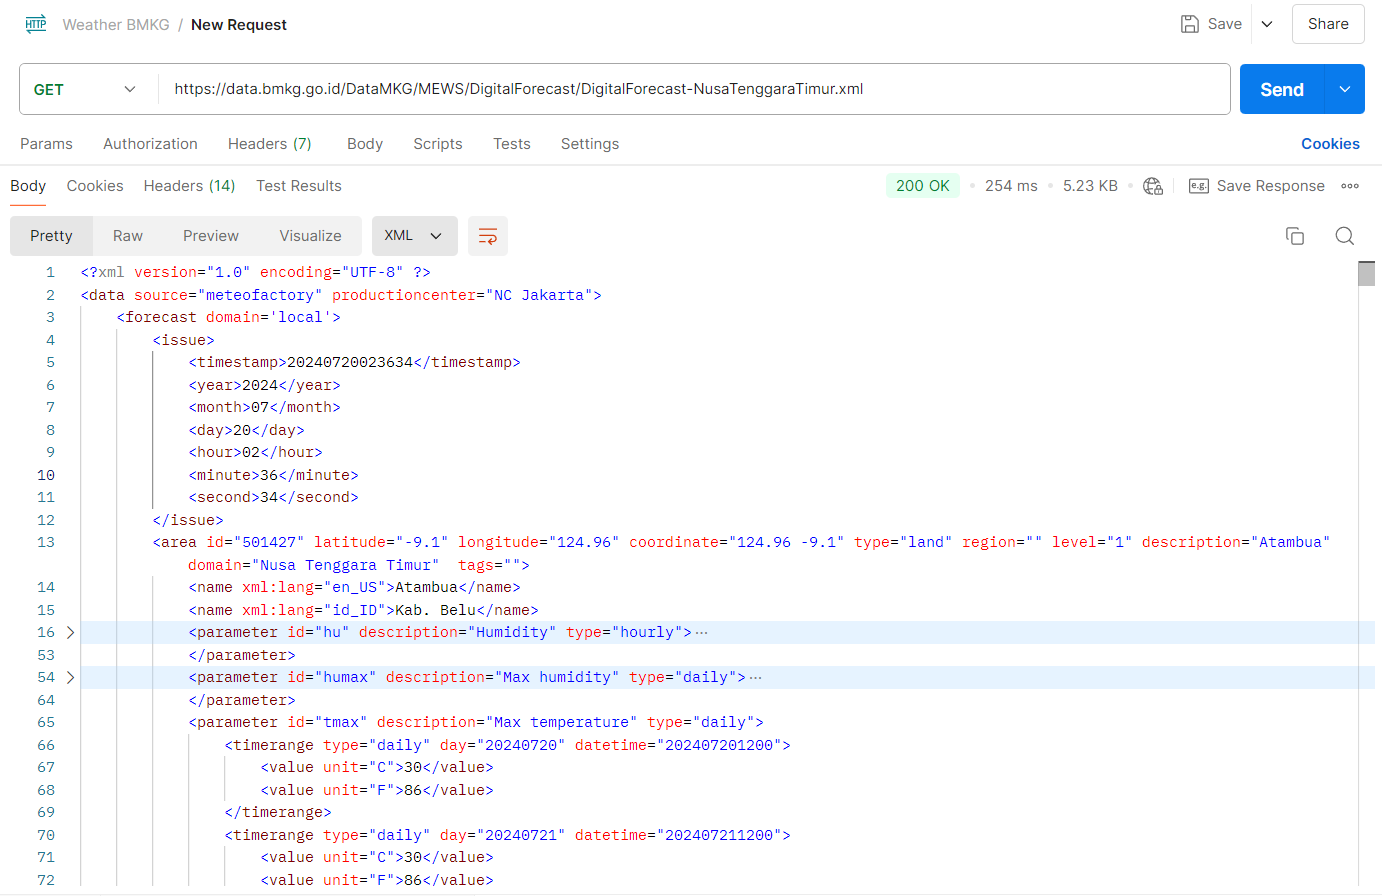1382x896 pixels.
Task: Click the search response magnifier icon
Action: pyautogui.click(x=1345, y=236)
